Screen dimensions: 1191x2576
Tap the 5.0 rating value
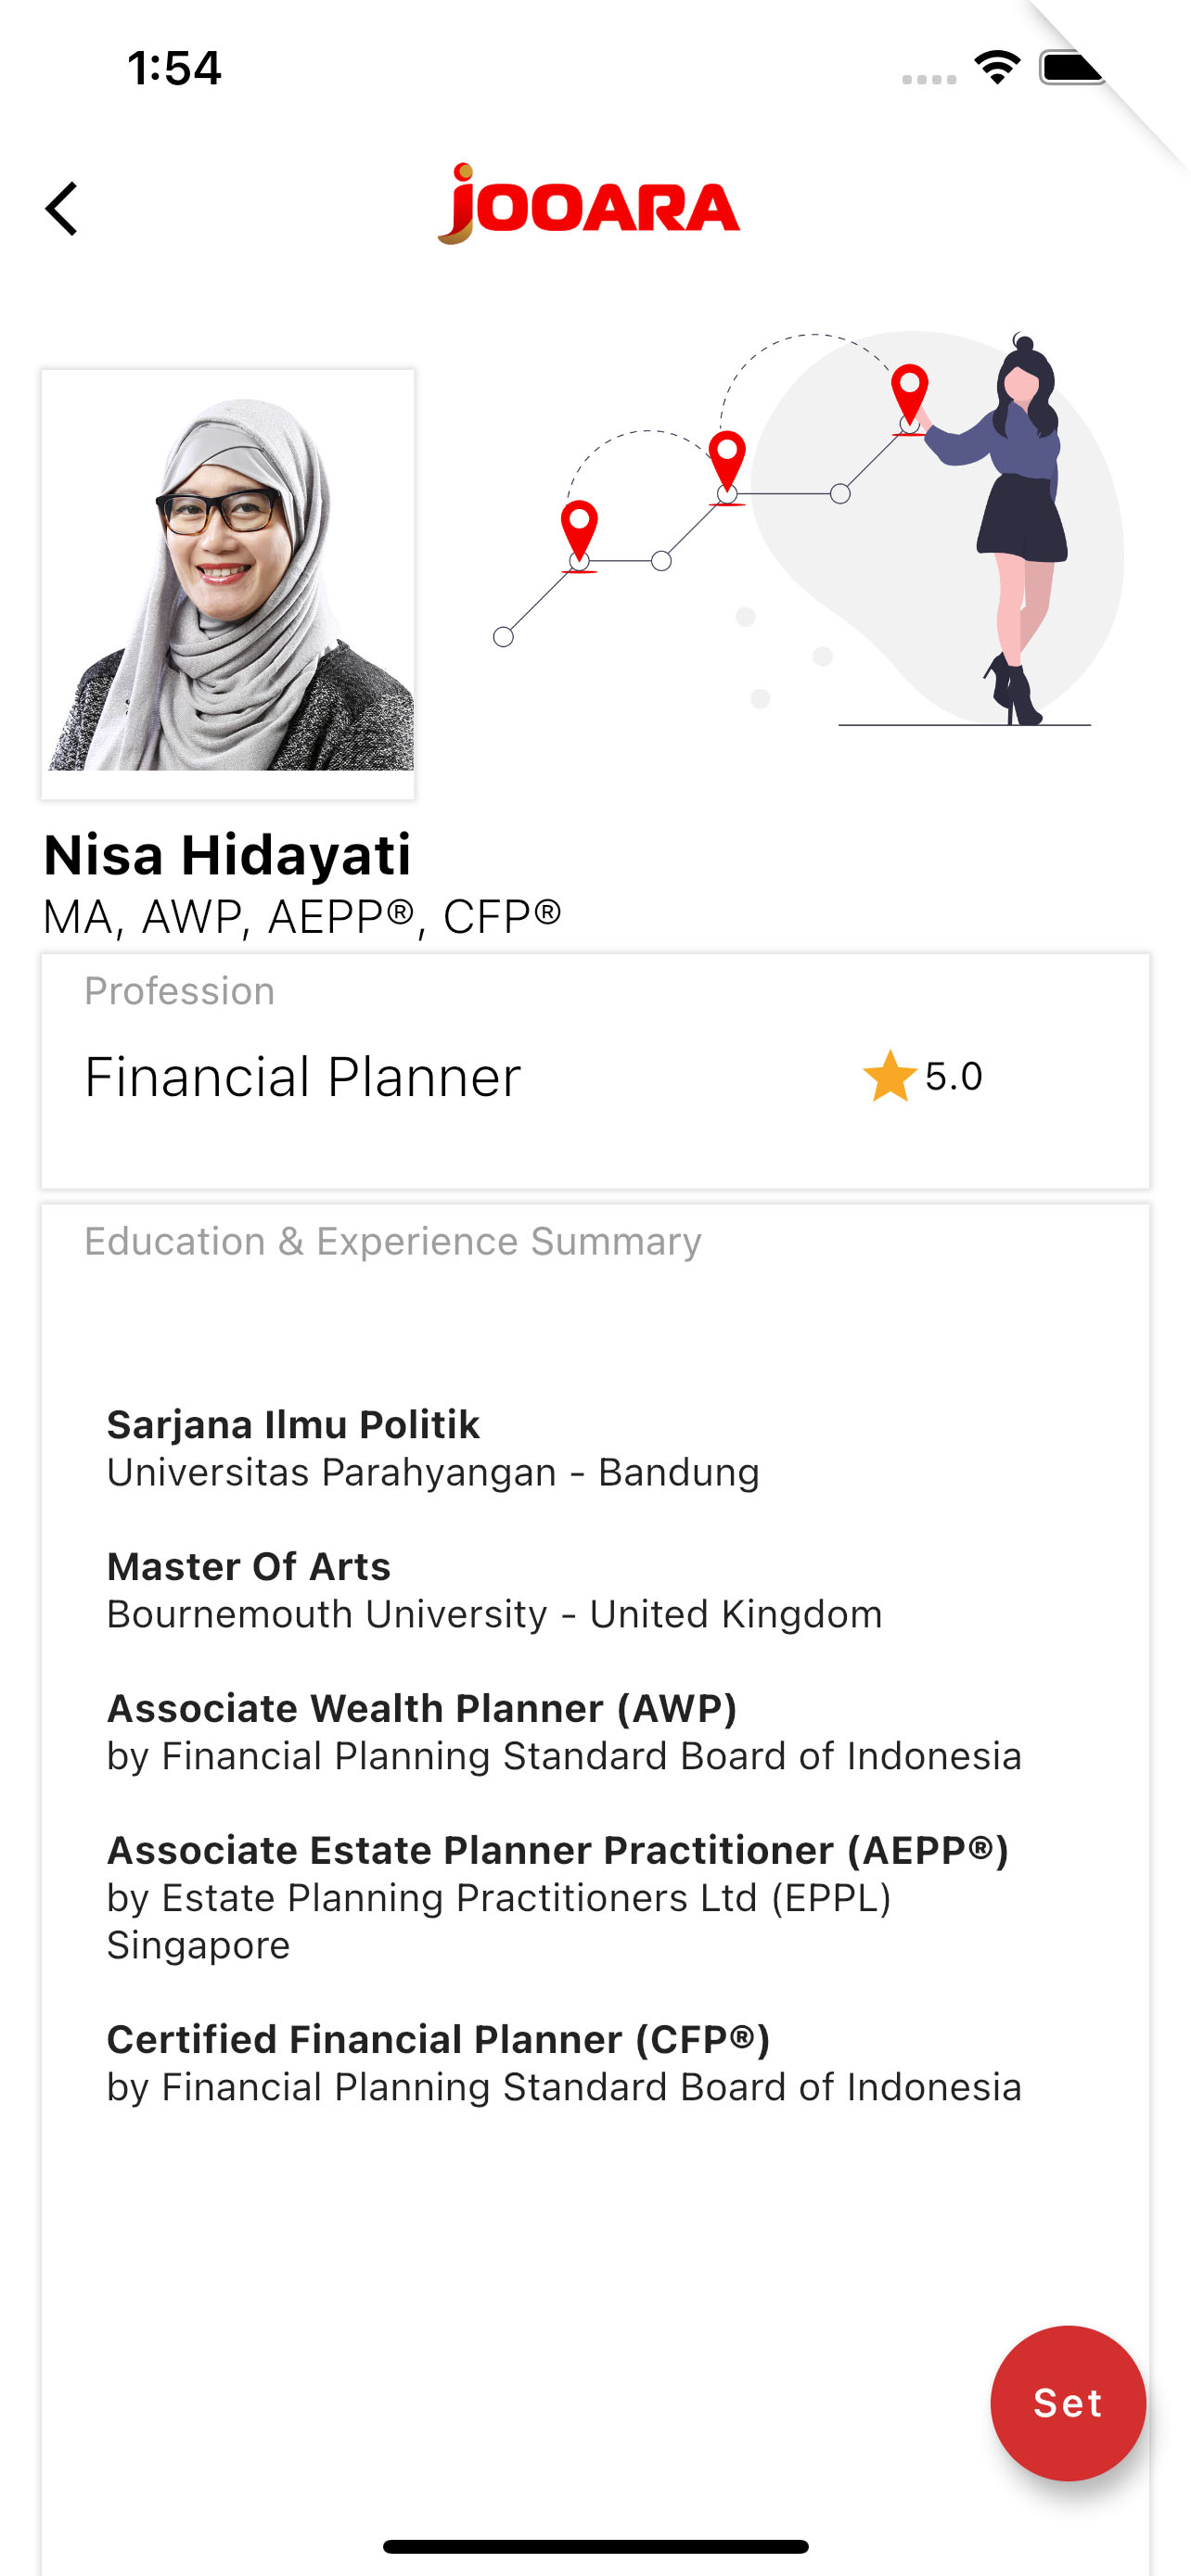click(953, 1076)
